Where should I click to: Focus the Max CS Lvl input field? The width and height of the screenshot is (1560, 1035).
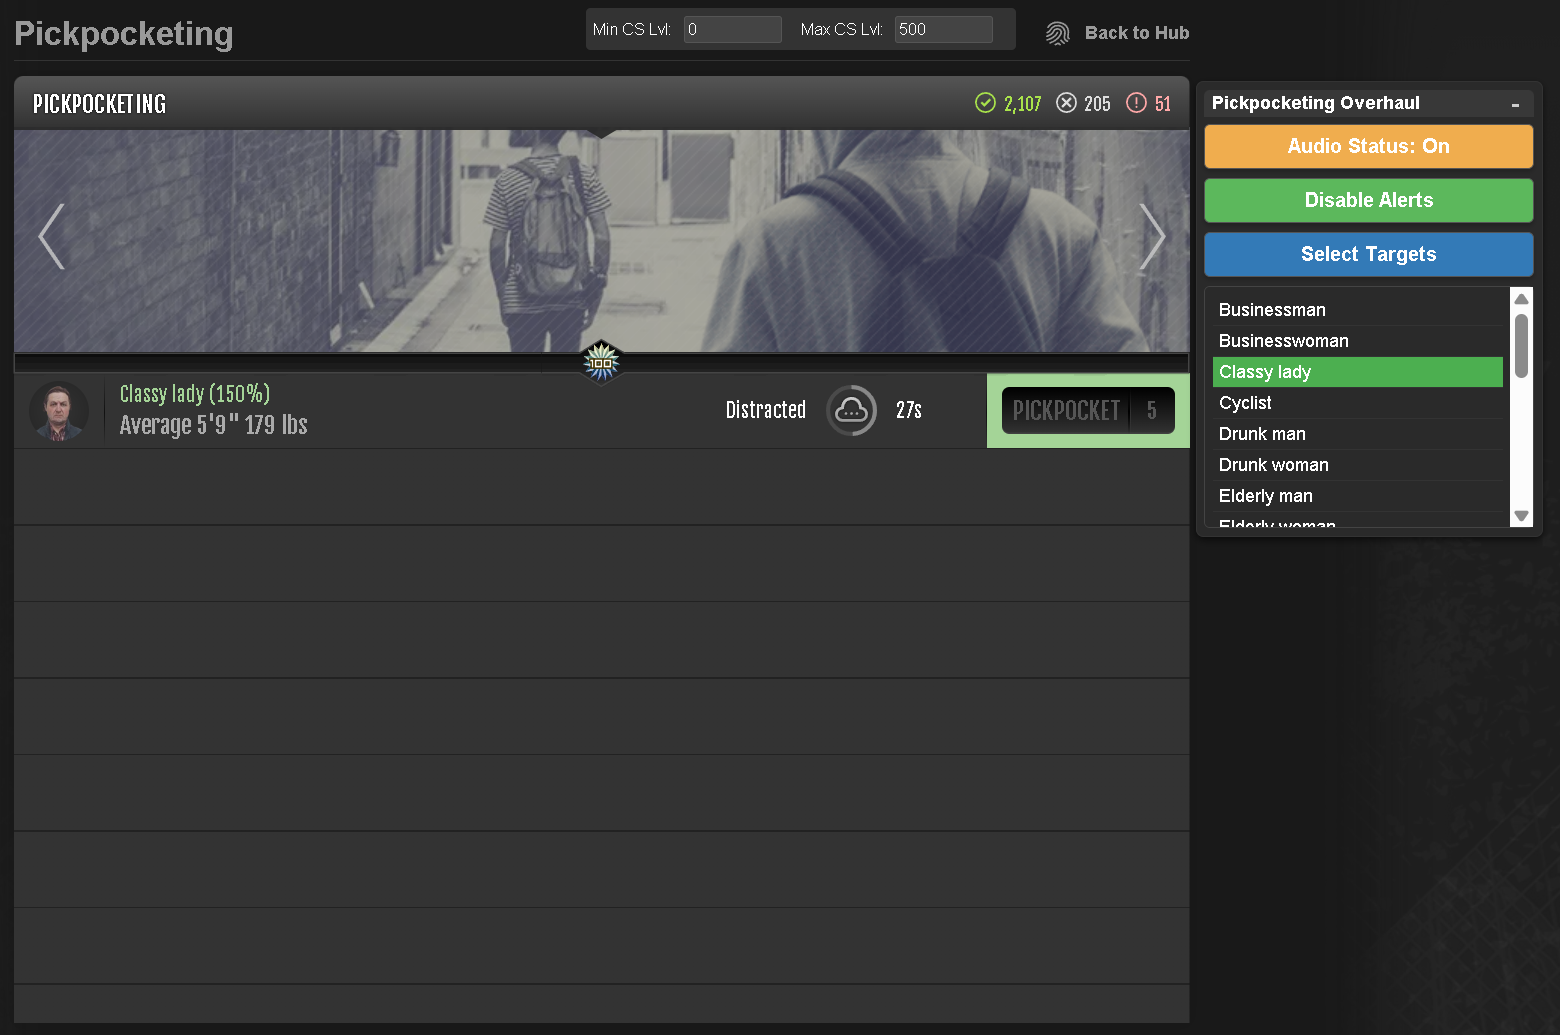coord(942,30)
